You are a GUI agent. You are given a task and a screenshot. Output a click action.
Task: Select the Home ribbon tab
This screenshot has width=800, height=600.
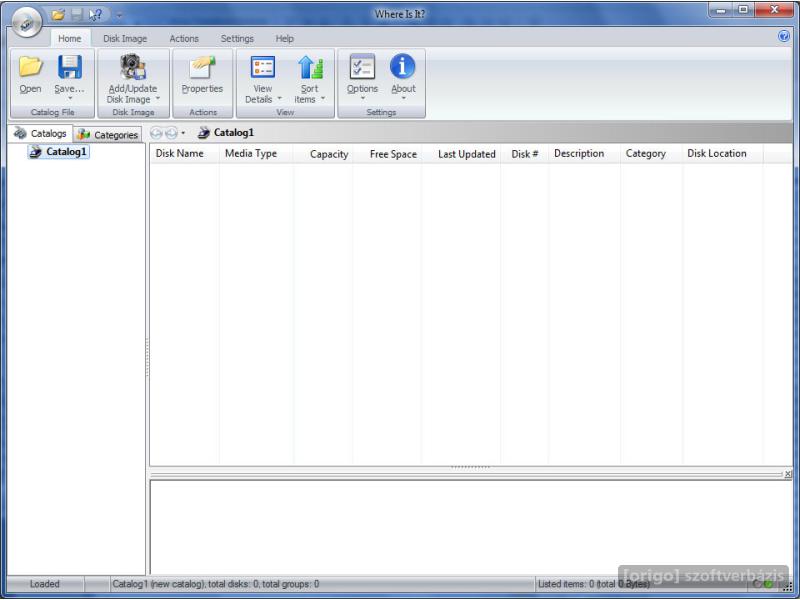pos(69,39)
